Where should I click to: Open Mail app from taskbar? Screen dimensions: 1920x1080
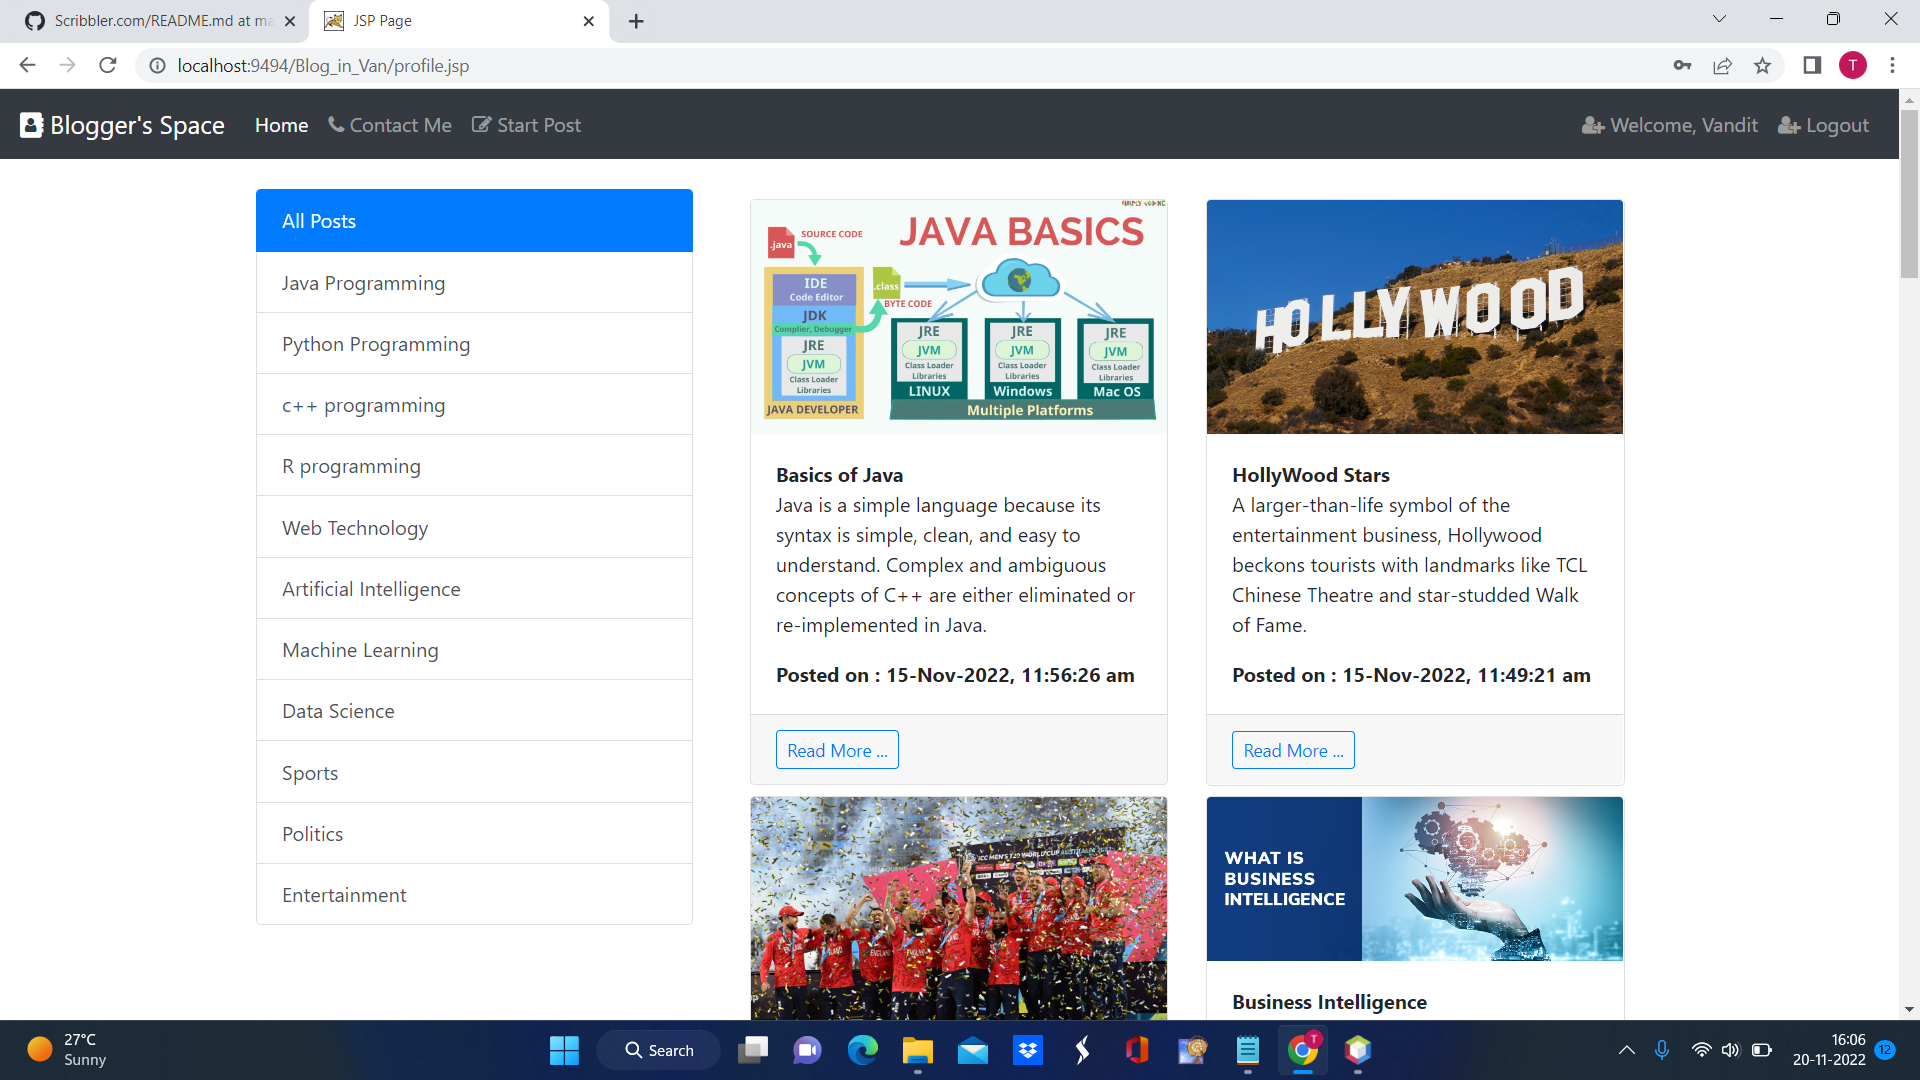pos(972,1050)
